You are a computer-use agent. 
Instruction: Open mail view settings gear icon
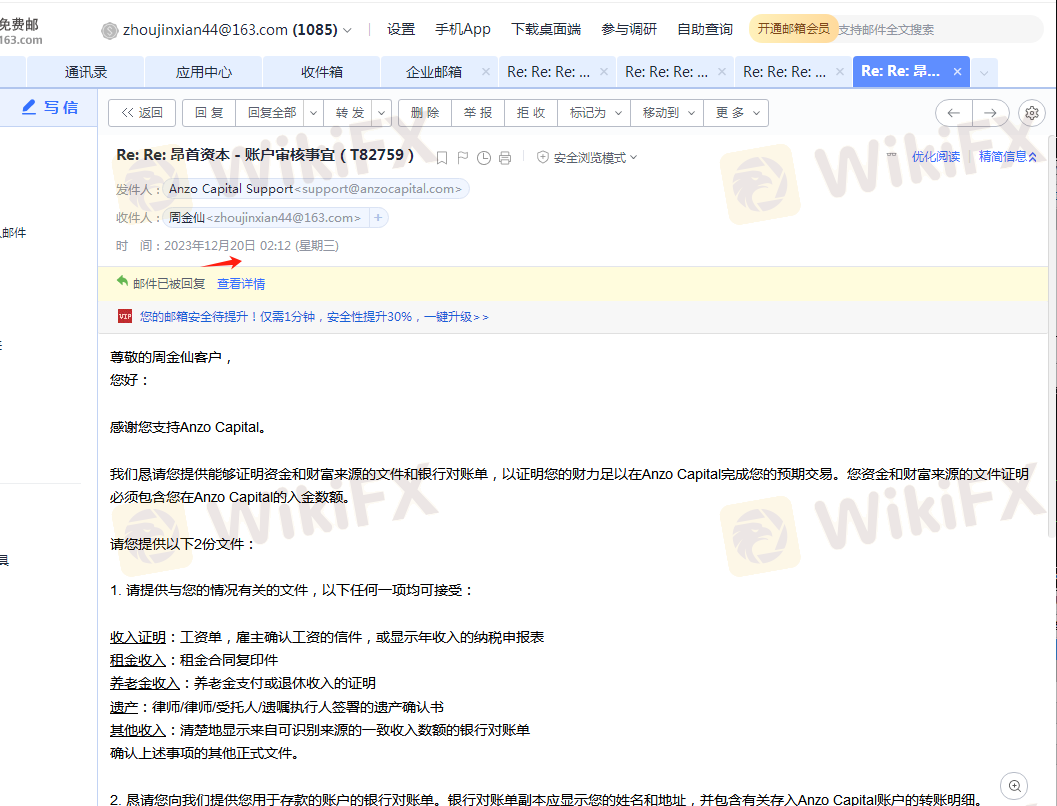click(1031, 113)
